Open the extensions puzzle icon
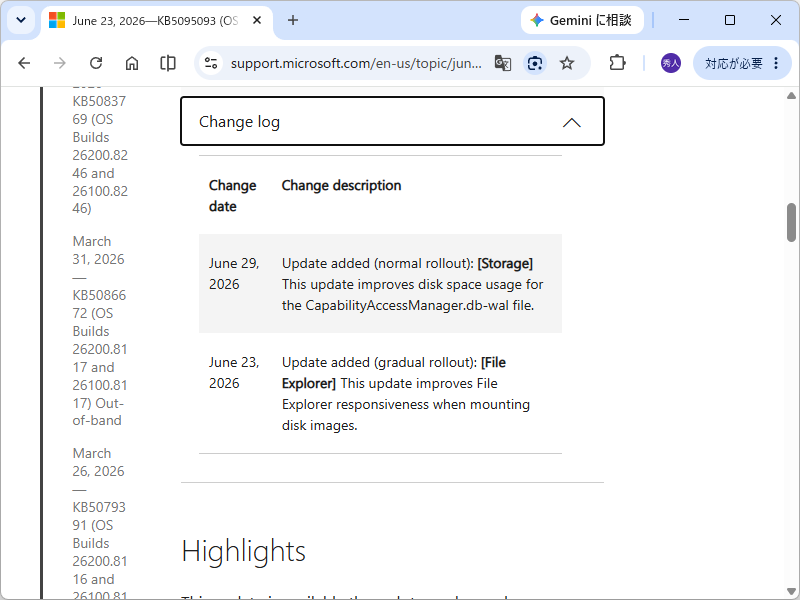This screenshot has height=600, width=800. tap(617, 63)
